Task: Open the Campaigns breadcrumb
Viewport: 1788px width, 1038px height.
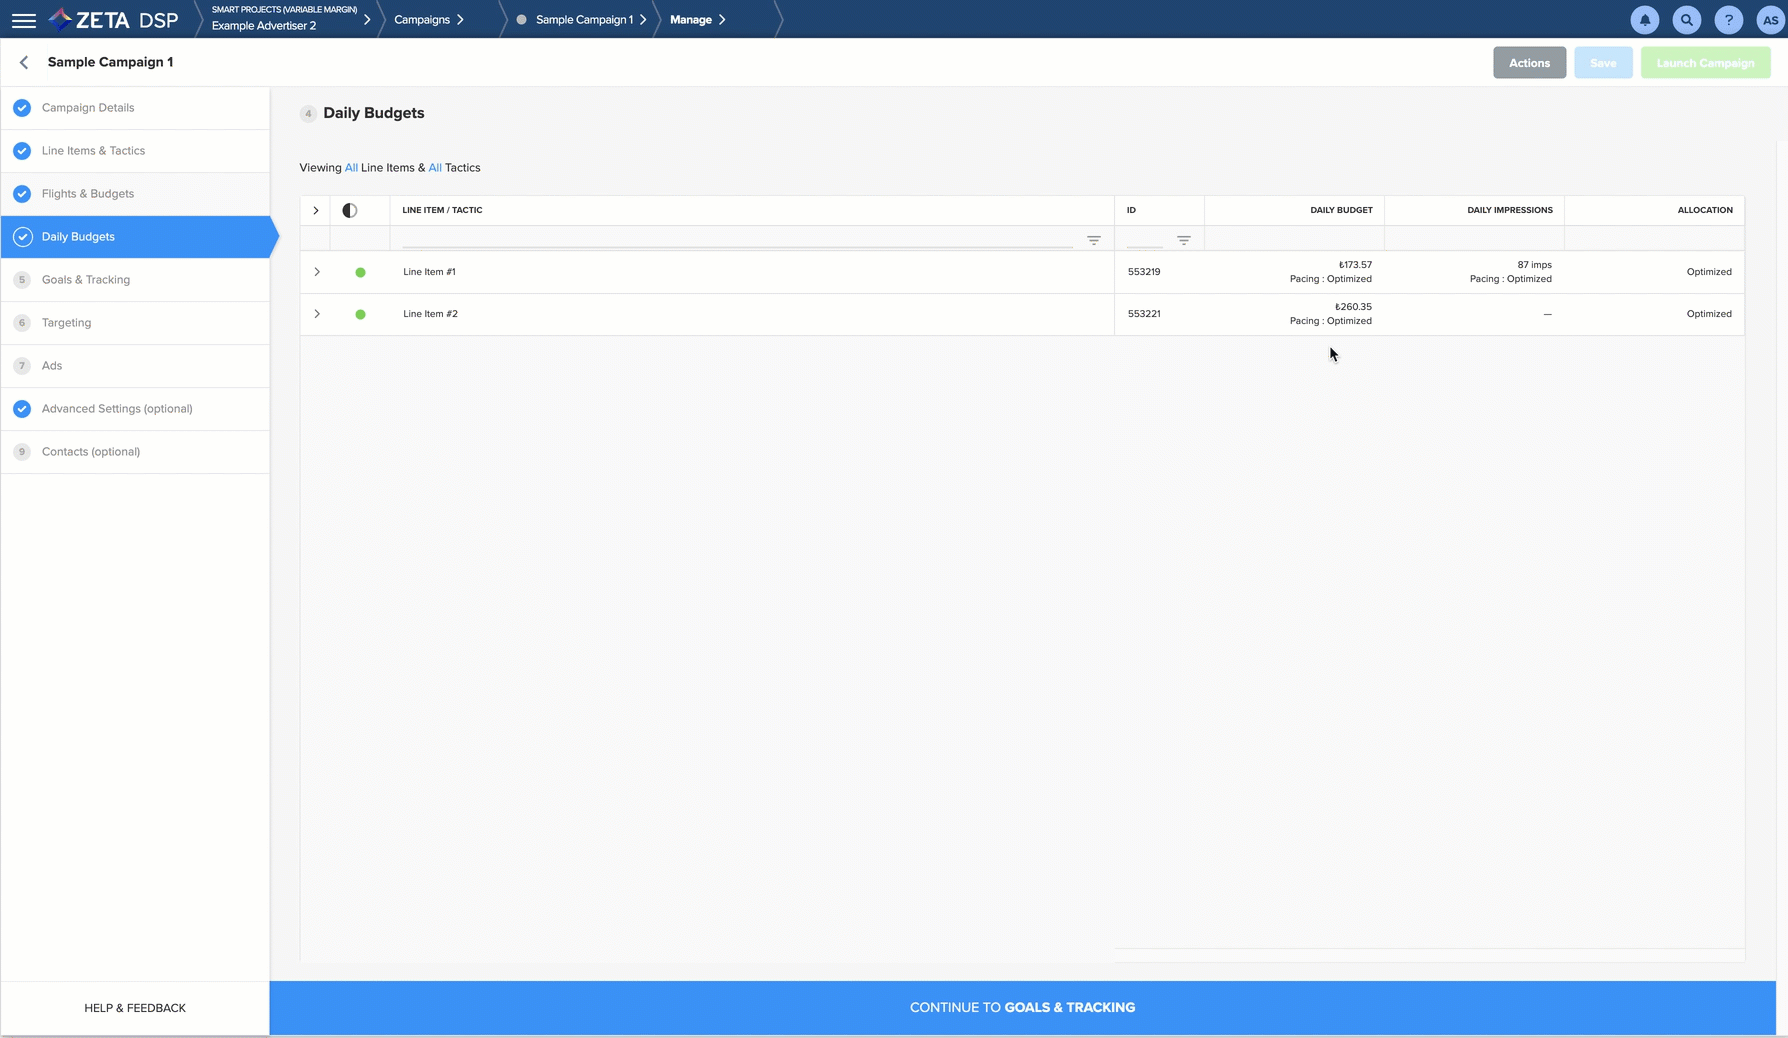Action: (422, 20)
